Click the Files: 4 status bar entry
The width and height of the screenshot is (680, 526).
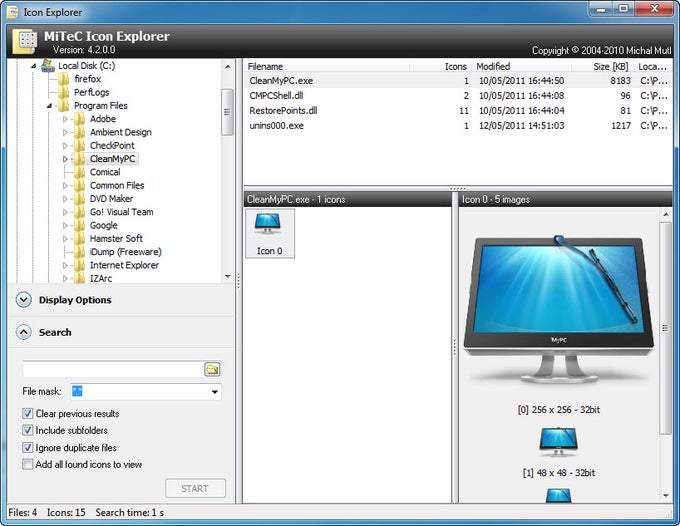click(23, 513)
